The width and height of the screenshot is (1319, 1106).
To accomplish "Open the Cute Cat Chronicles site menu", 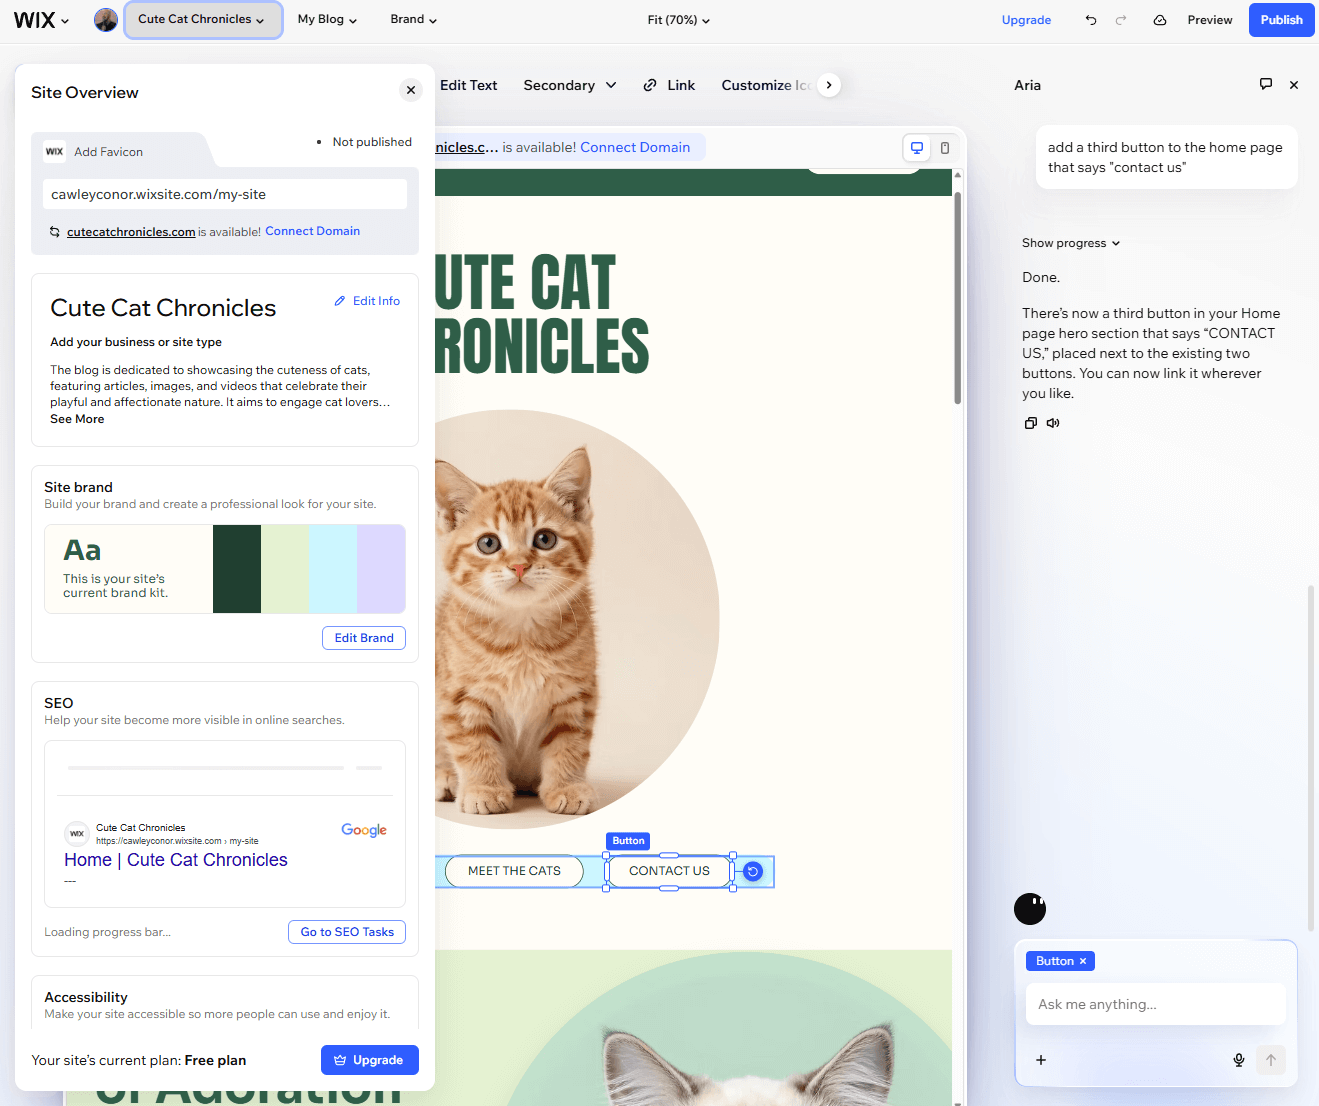I will point(203,19).
